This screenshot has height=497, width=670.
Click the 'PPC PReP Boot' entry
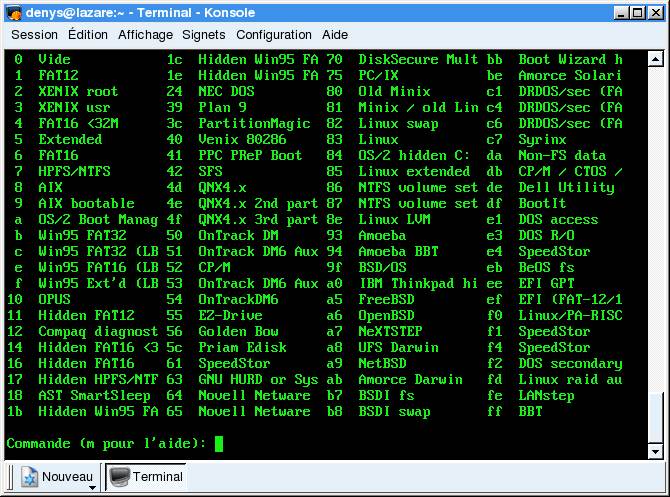250,156
